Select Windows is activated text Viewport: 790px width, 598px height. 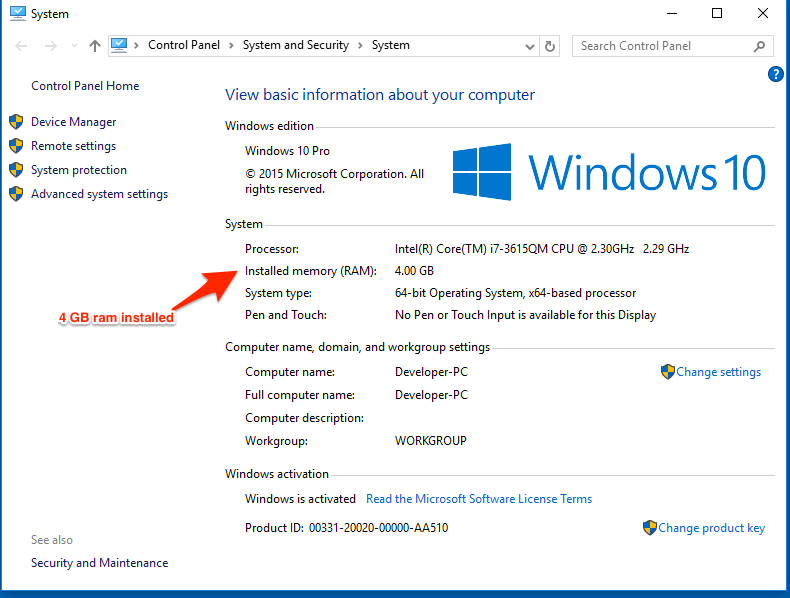[x=300, y=499]
